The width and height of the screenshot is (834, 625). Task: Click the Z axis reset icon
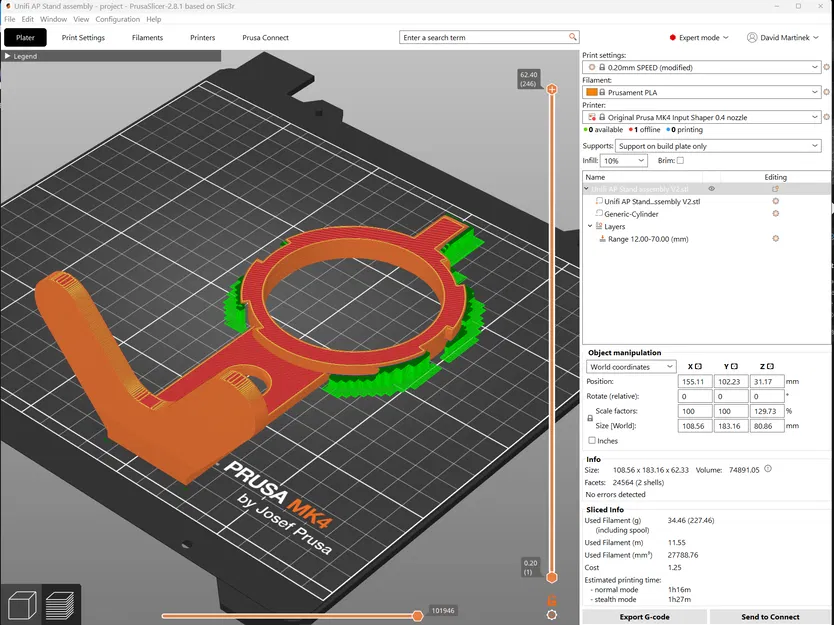coord(771,366)
